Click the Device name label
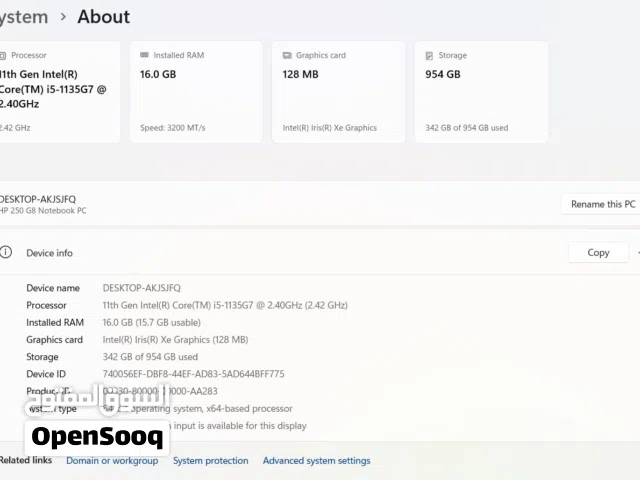The height and width of the screenshot is (480, 640). point(53,288)
